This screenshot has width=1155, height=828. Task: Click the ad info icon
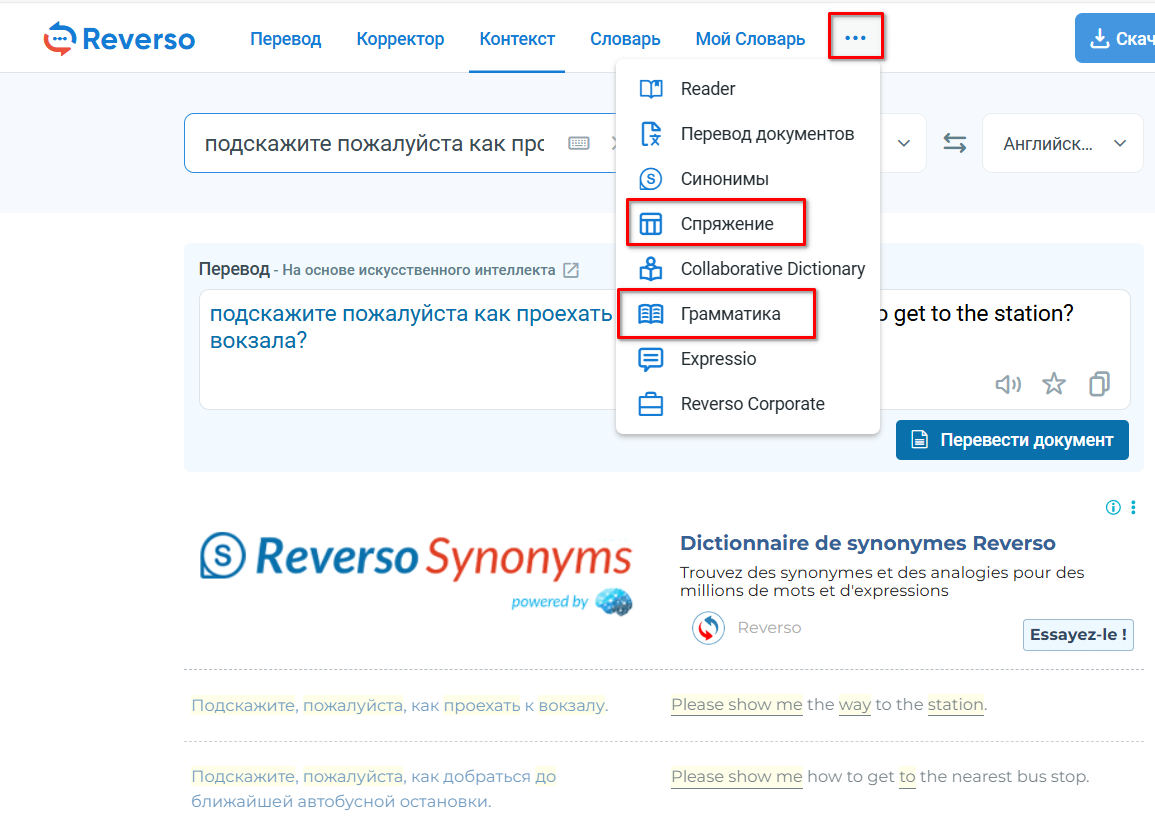tap(1113, 508)
